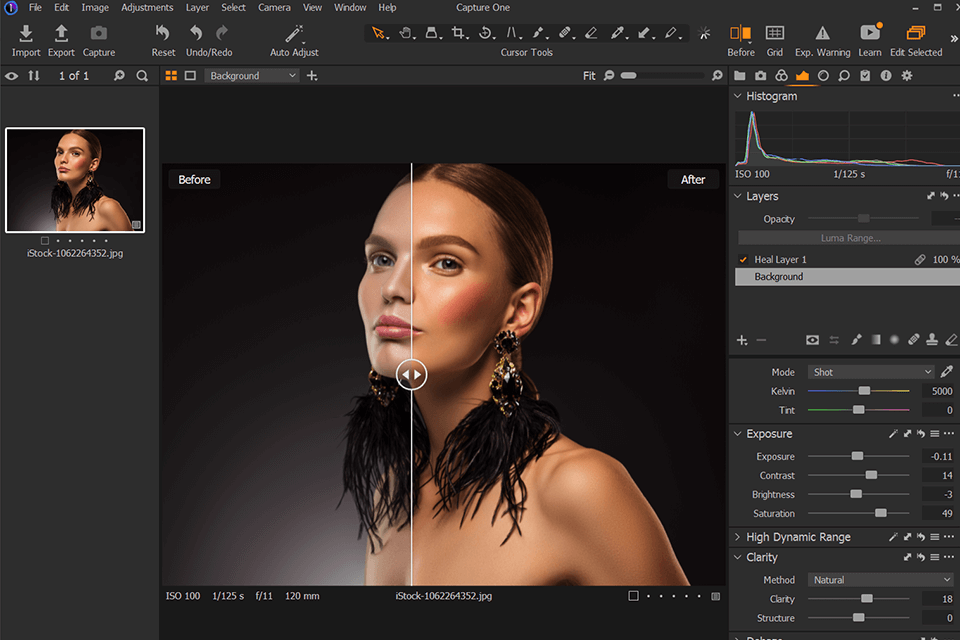Enable the Heal Layer 1 checkbox
Screen dimensions: 960x640
[x=742, y=258]
